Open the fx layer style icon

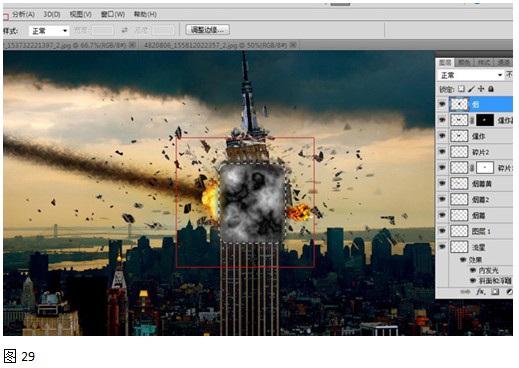coord(480,292)
